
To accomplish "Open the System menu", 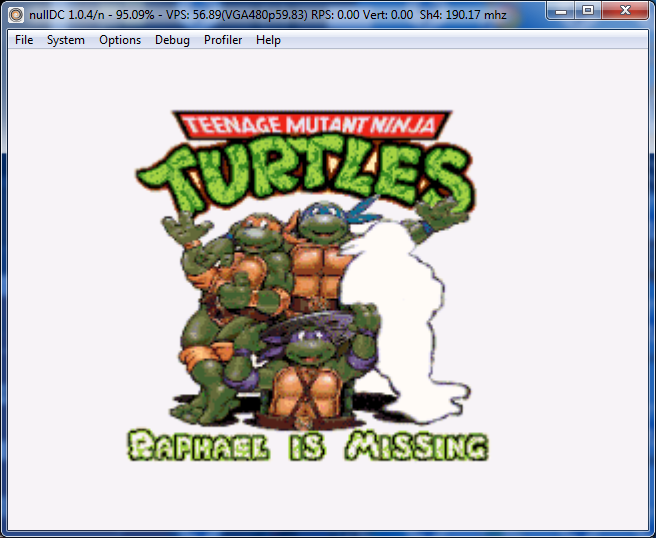I will (66, 40).
